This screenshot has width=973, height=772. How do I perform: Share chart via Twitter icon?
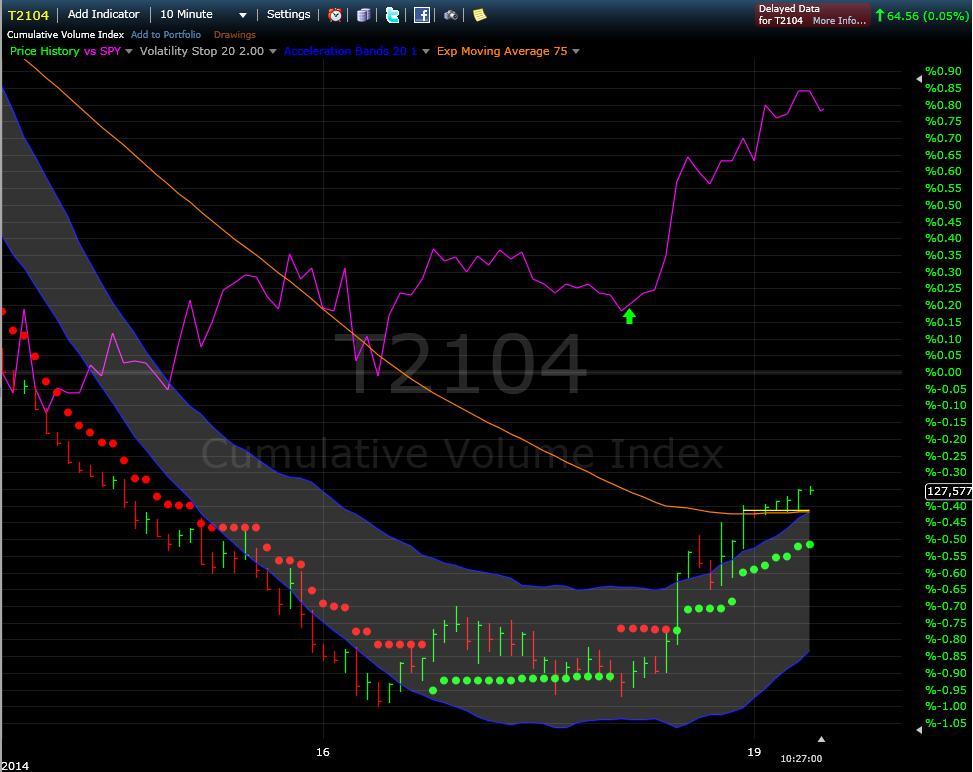coord(392,15)
